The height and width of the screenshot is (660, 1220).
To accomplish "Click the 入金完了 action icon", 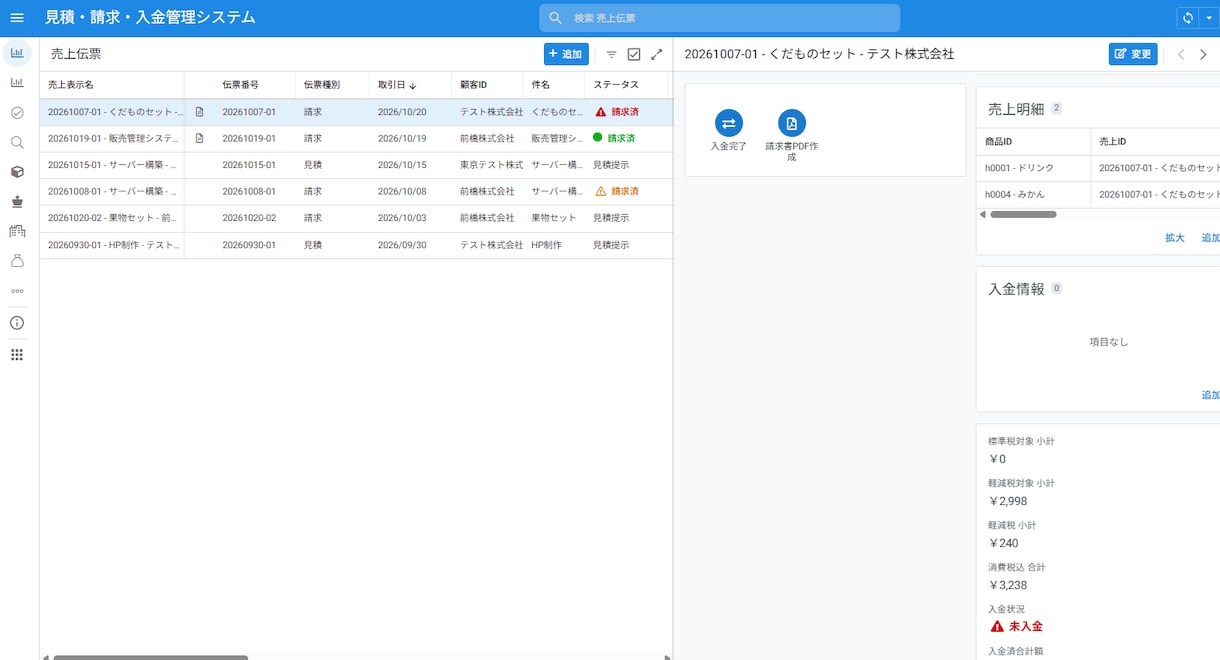I will pyautogui.click(x=729, y=124).
